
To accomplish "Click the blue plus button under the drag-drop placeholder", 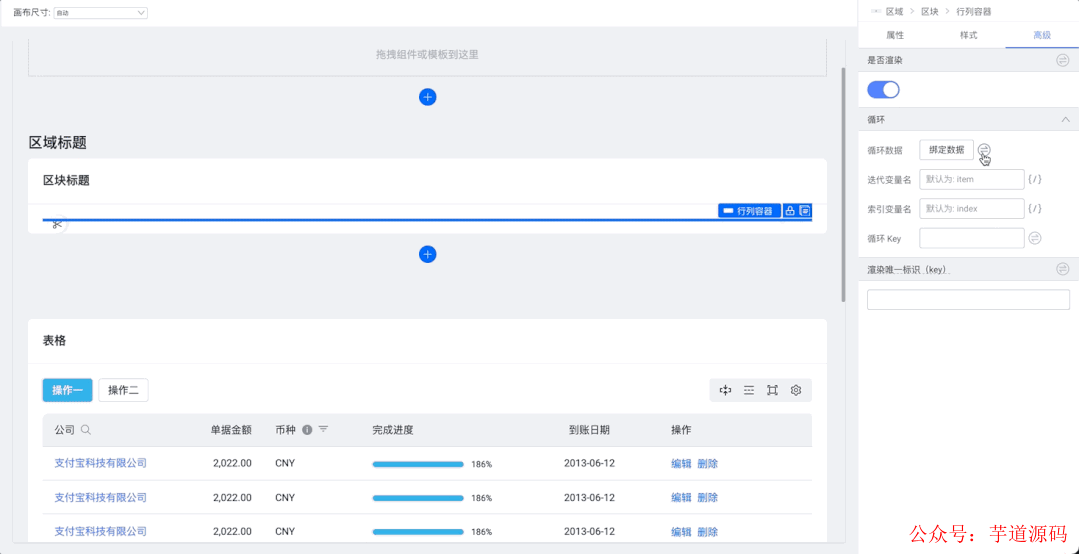I will [x=427, y=97].
